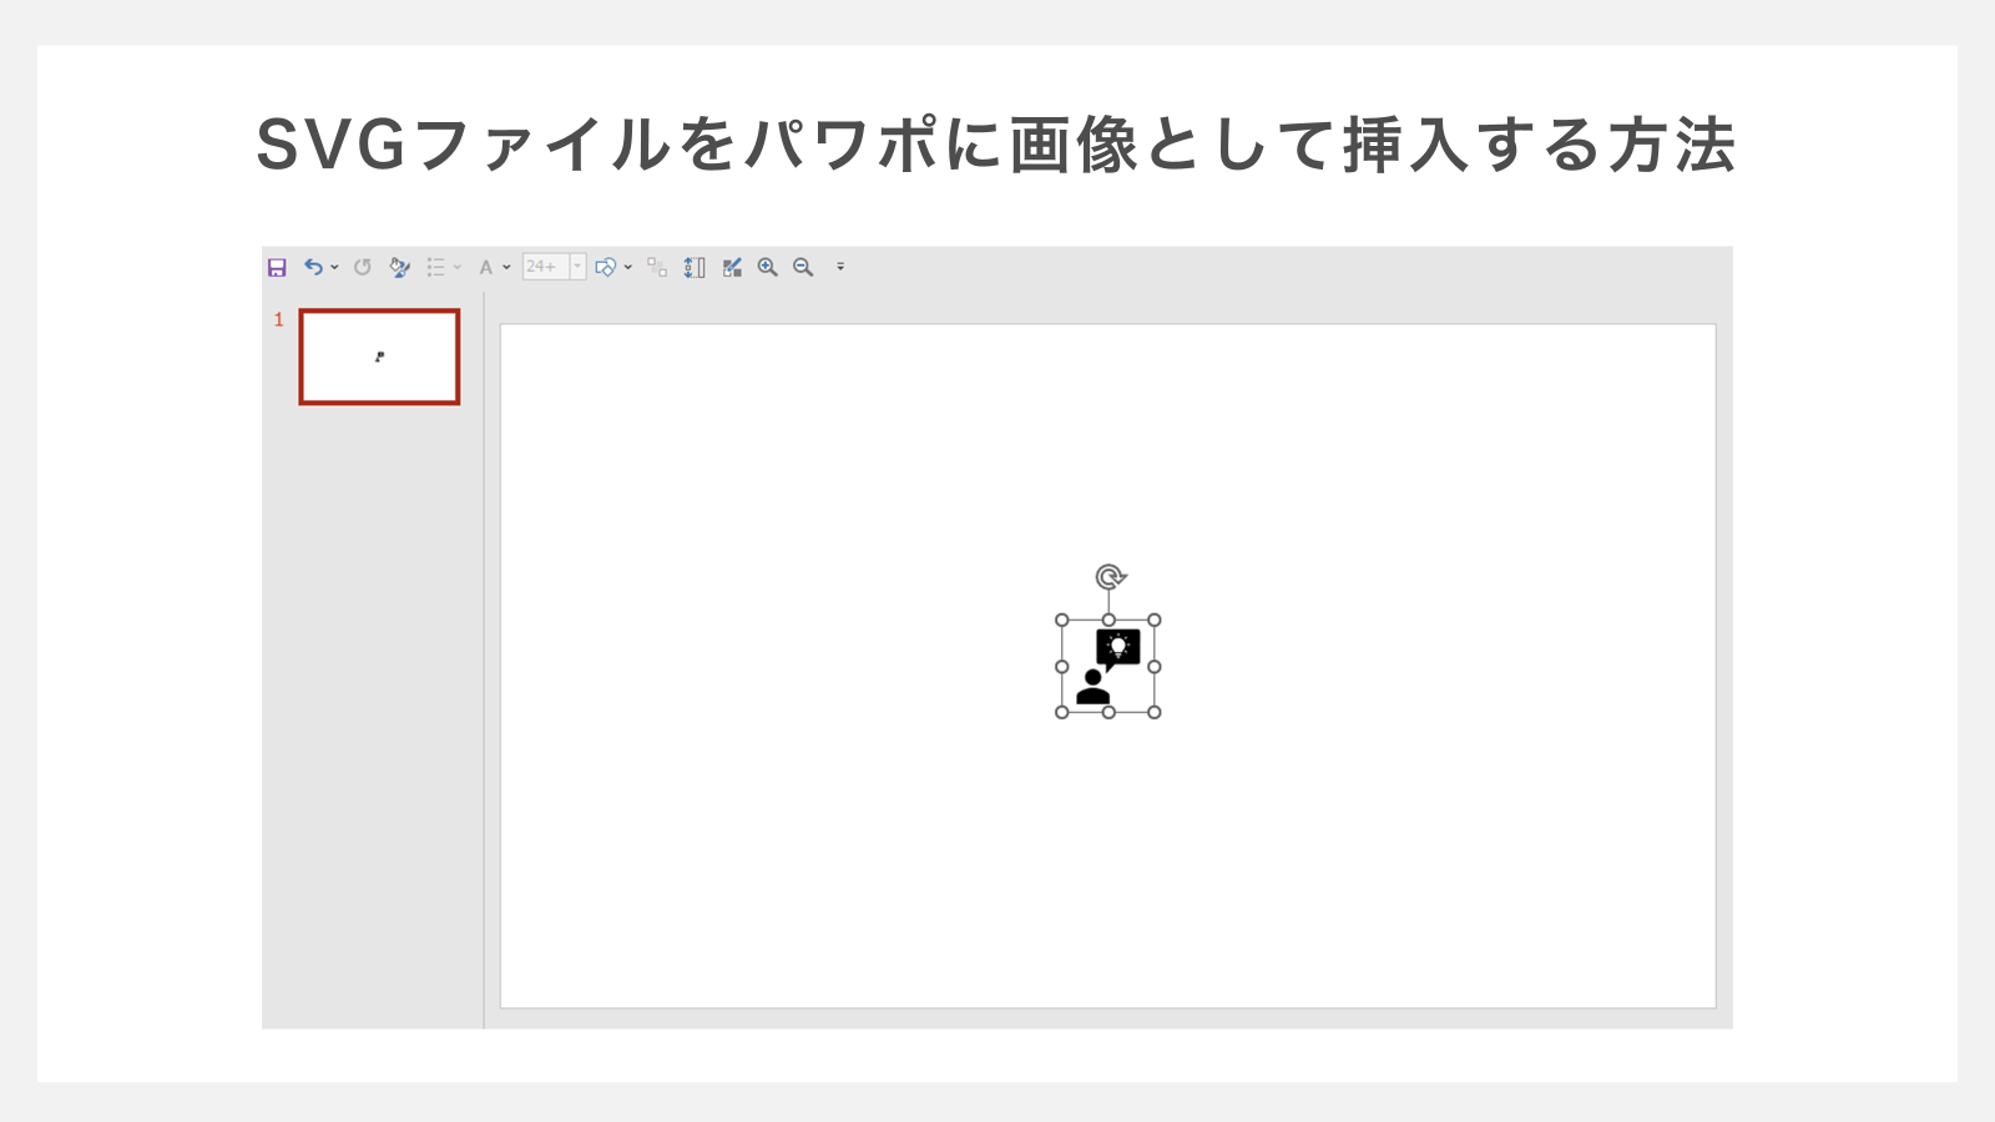The height and width of the screenshot is (1122, 1995).
Task: Select the drawing/shapes tool icon
Action: pyautogui.click(x=606, y=267)
